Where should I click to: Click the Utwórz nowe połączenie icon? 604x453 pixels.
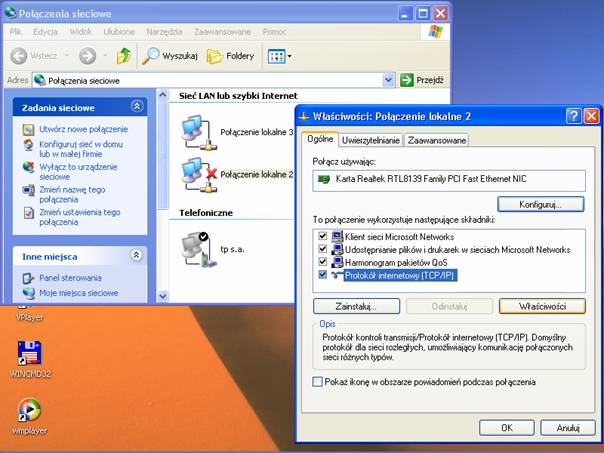pos(29,130)
